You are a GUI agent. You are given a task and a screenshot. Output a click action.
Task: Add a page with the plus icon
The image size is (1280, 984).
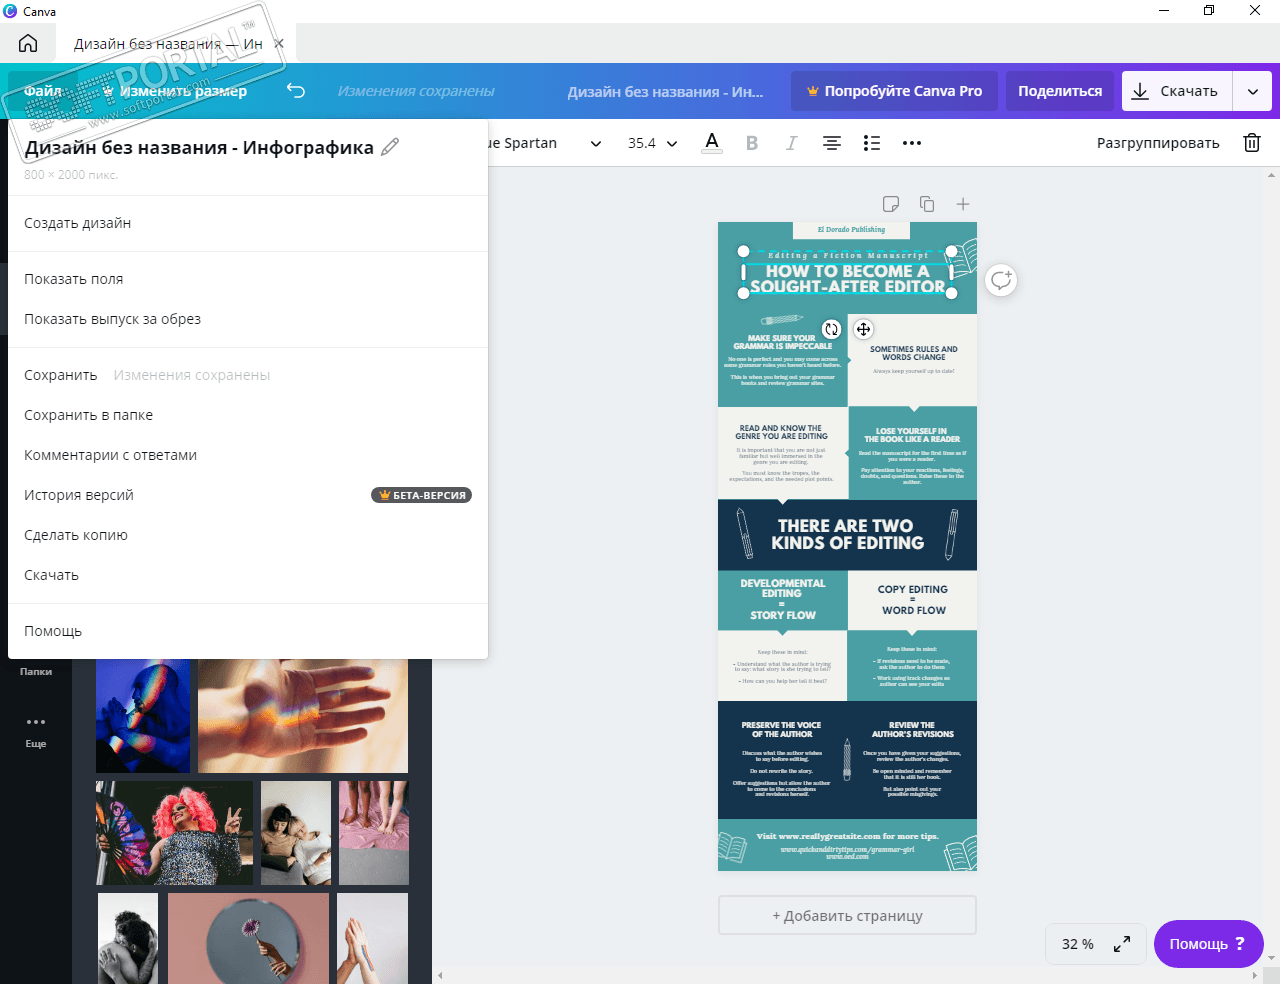963,204
